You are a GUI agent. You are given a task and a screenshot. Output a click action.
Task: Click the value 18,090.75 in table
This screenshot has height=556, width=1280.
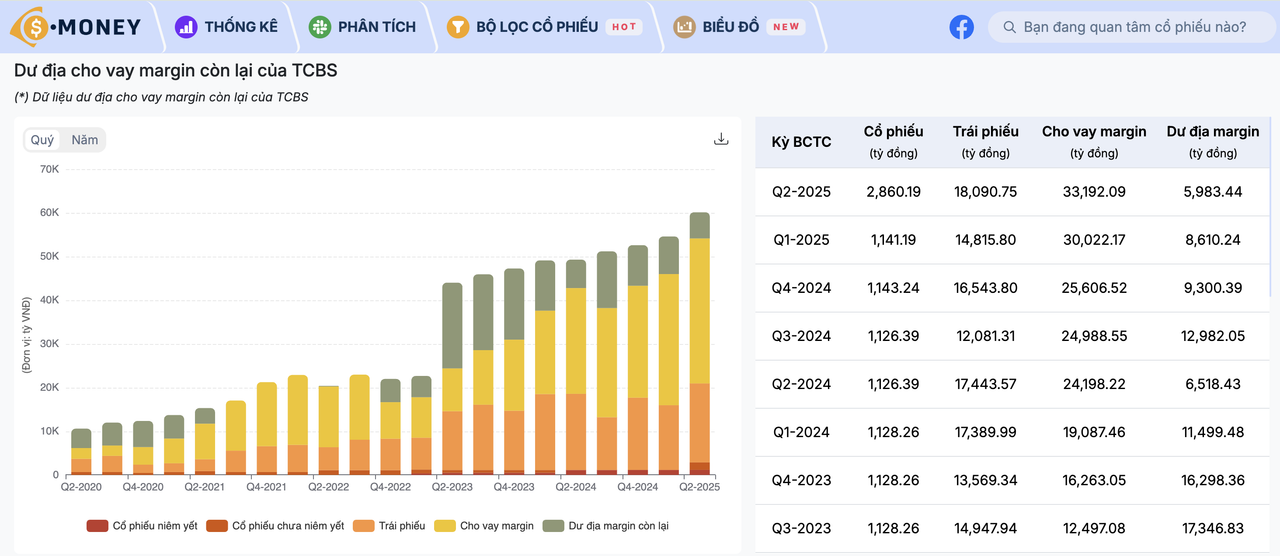coord(985,191)
